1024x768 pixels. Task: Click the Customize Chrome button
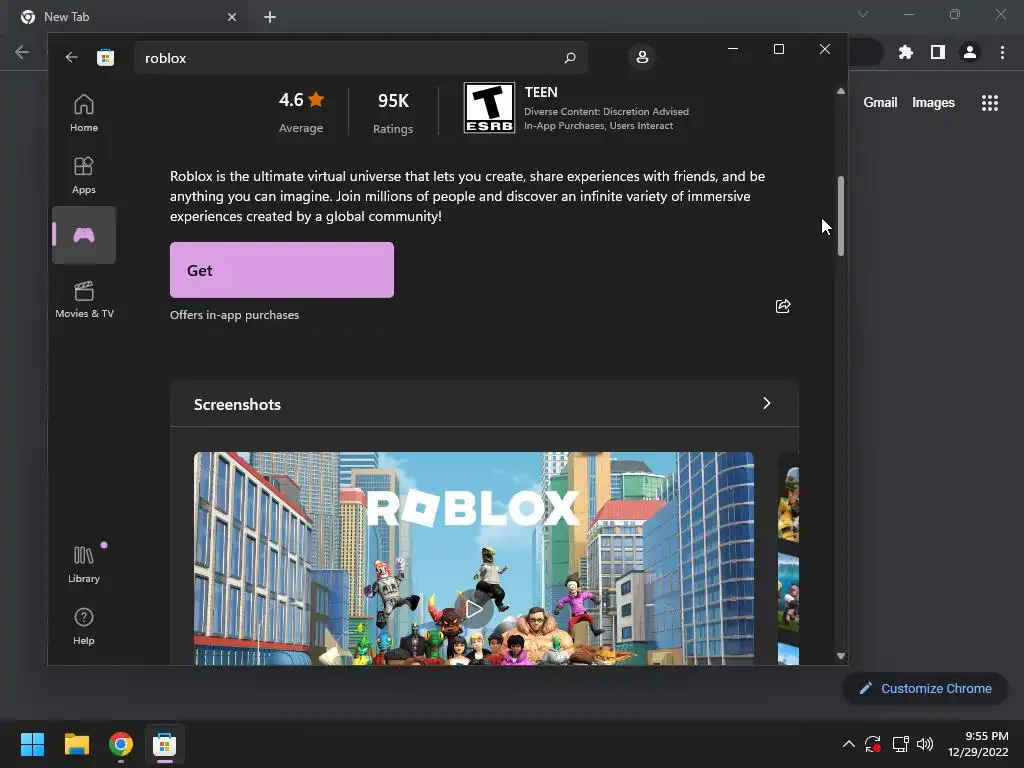coord(925,688)
